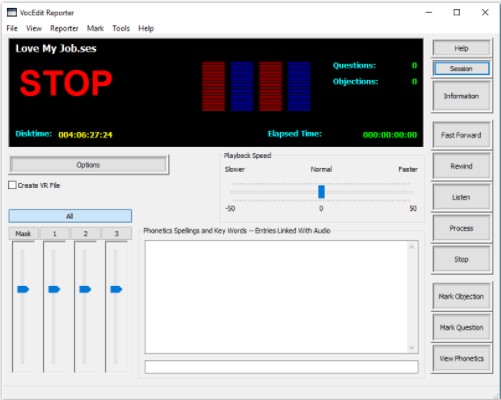Image resolution: width=501 pixels, height=400 pixels.
Task: Click the Options button
Action: pos(88,165)
